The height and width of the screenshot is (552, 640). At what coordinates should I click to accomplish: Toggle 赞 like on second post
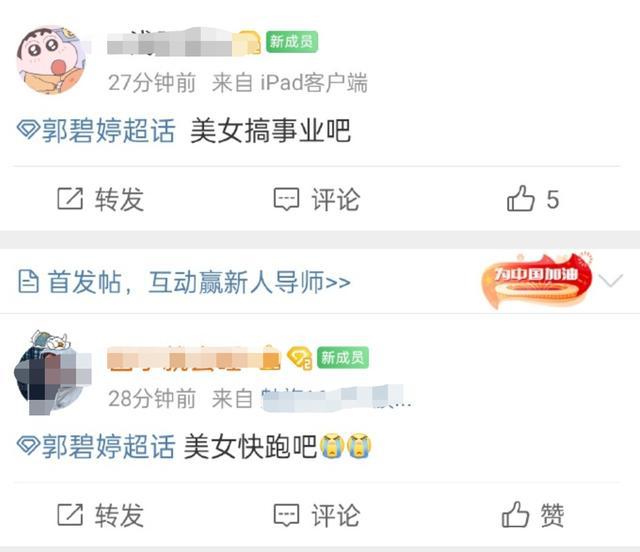click(533, 515)
